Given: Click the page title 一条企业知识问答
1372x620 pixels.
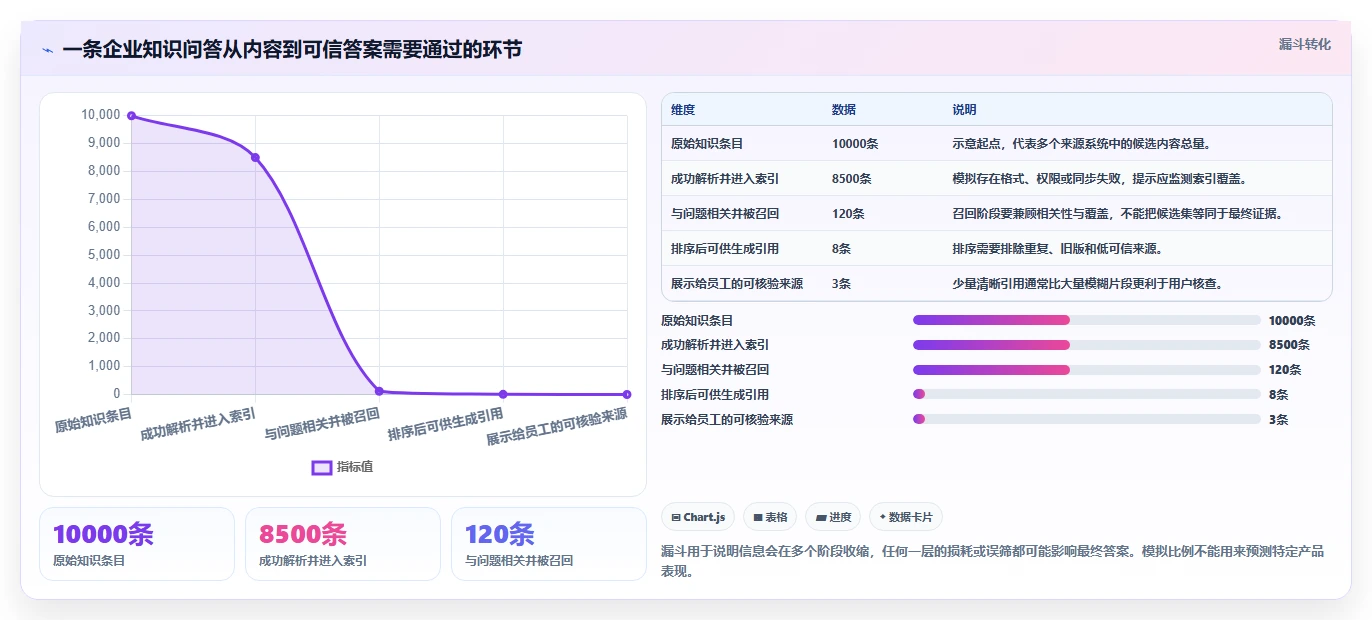Looking at the screenshot, I should click(292, 50).
